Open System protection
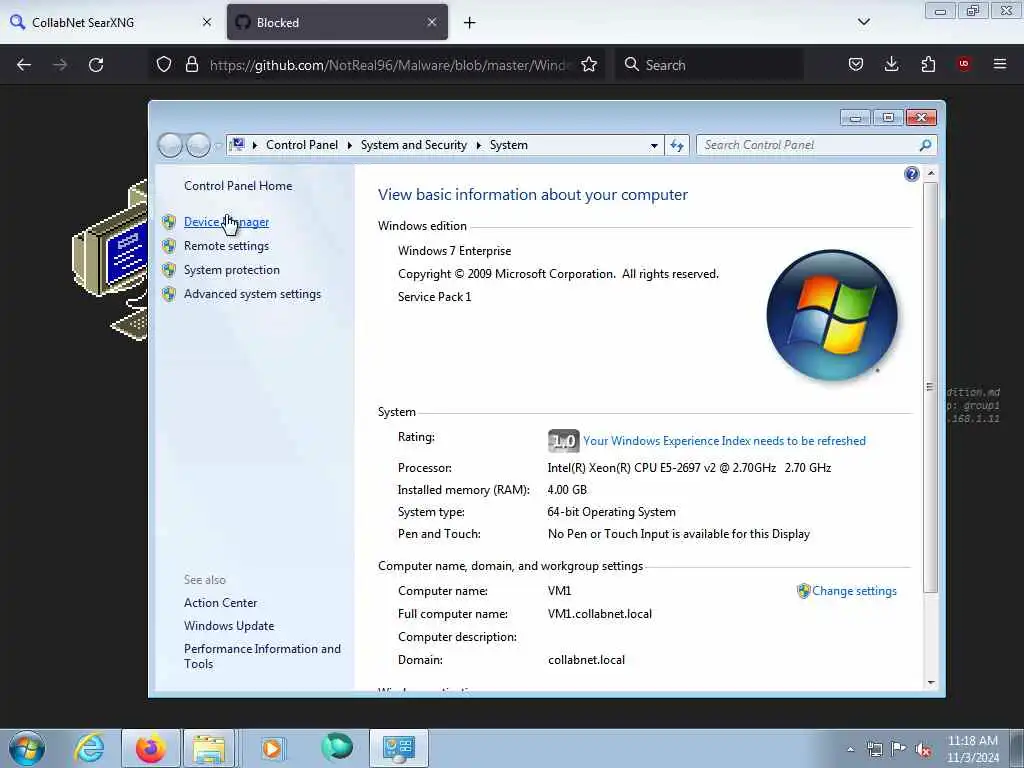The image size is (1024, 768). pyautogui.click(x=231, y=270)
